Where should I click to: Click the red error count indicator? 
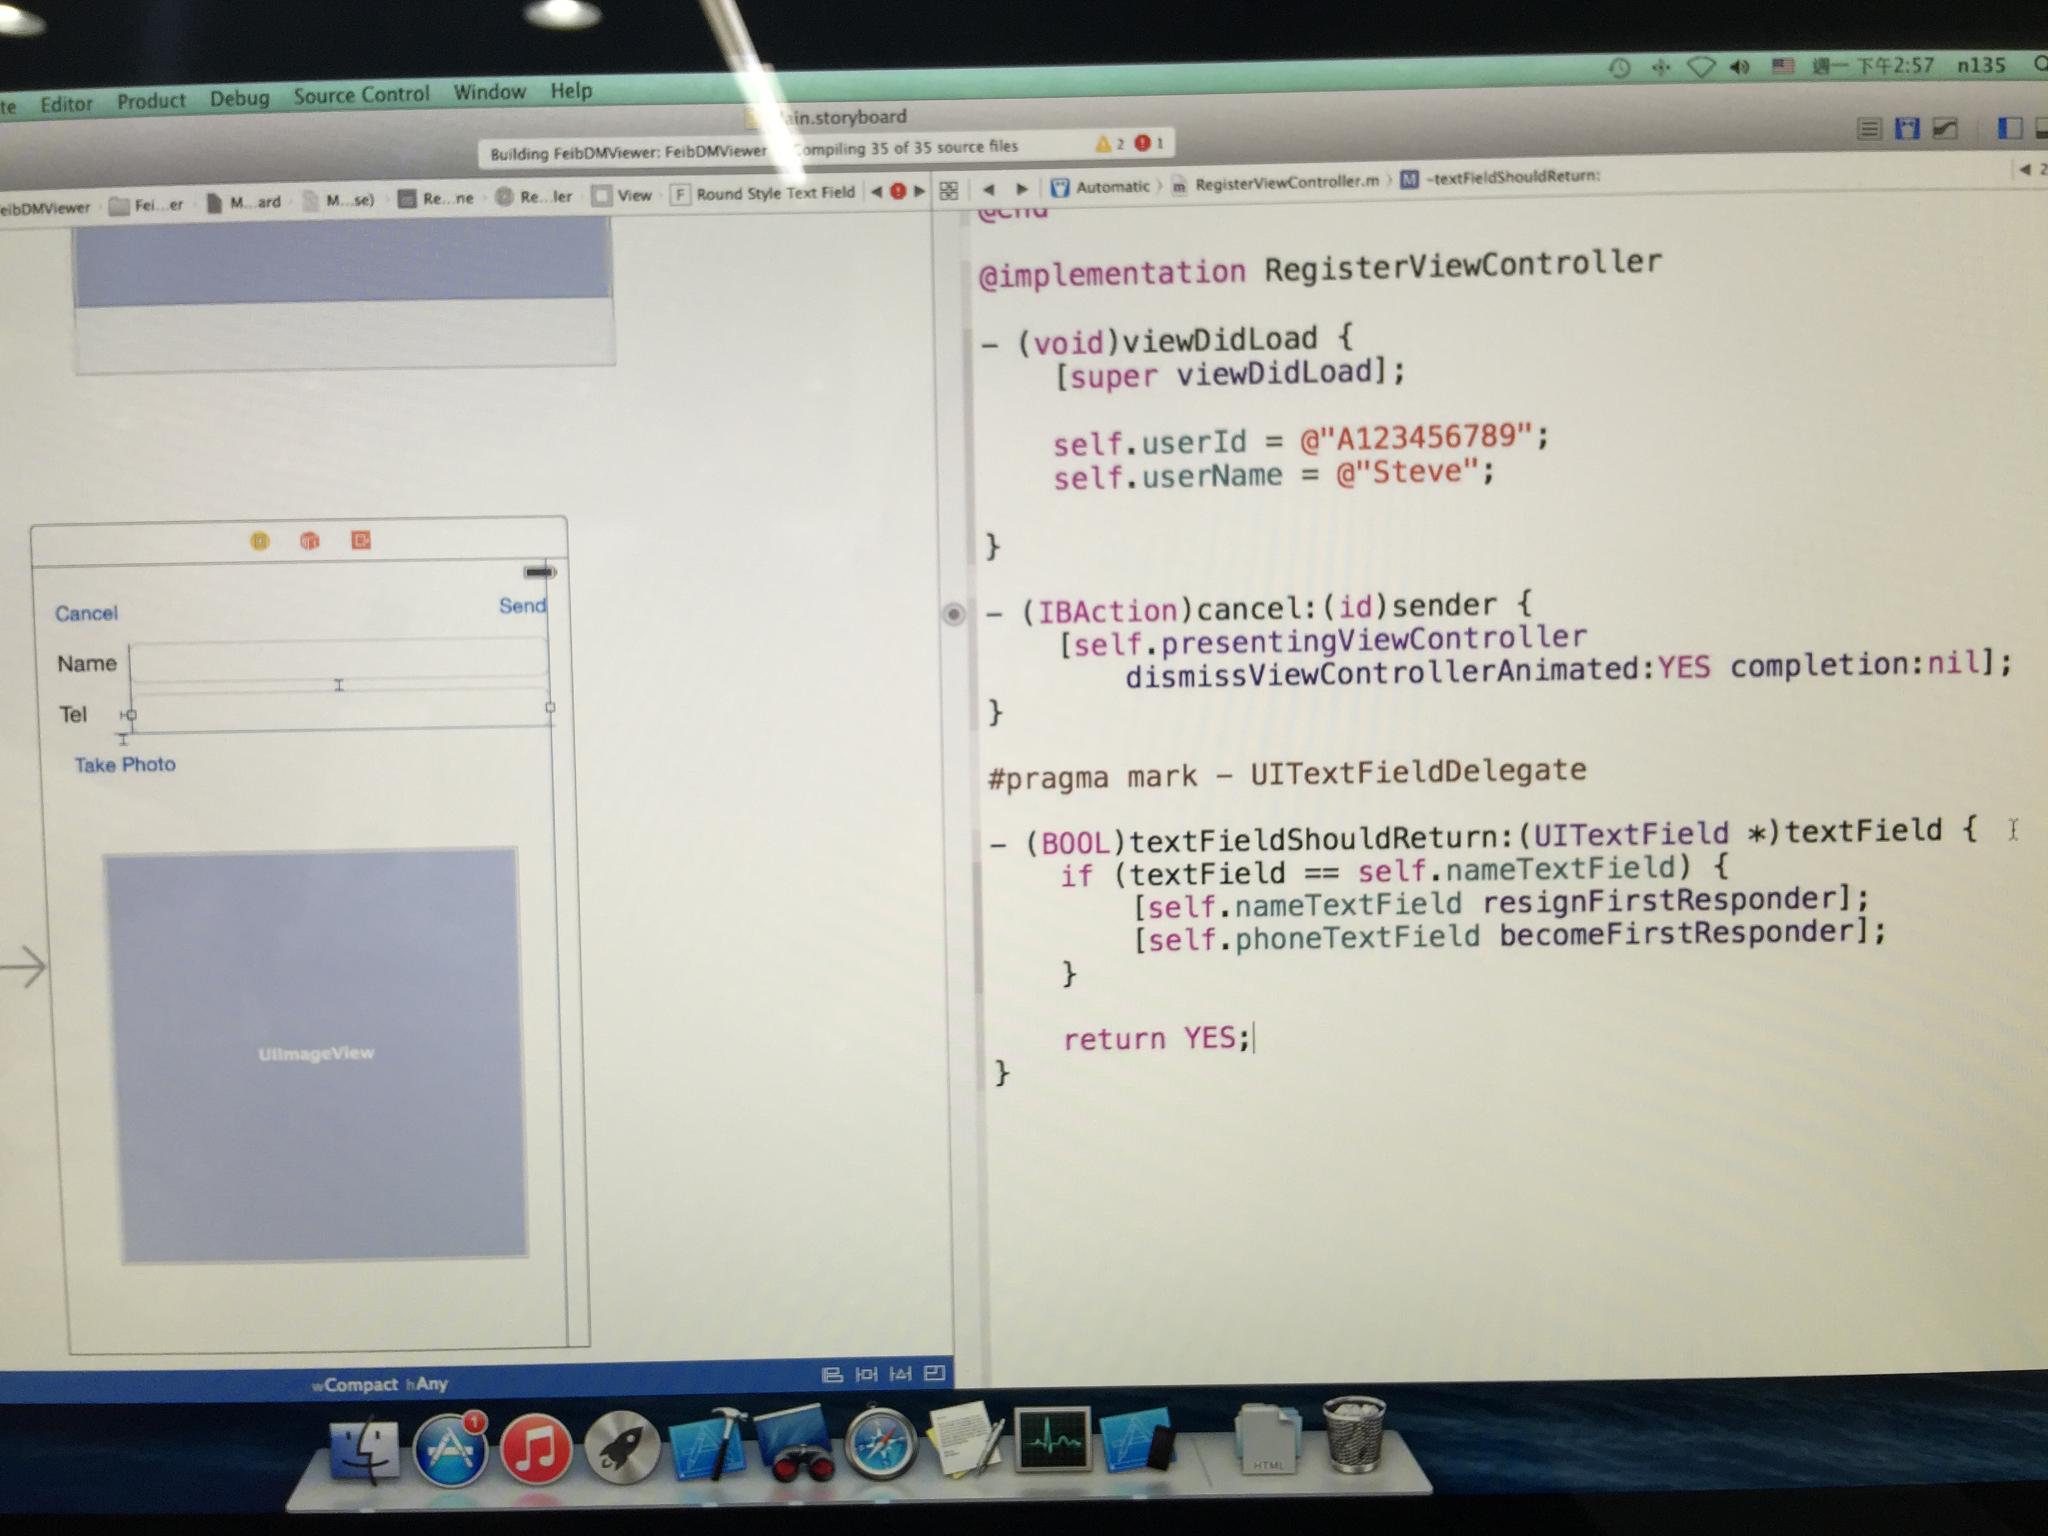pyautogui.click(x=1149, y=143)
